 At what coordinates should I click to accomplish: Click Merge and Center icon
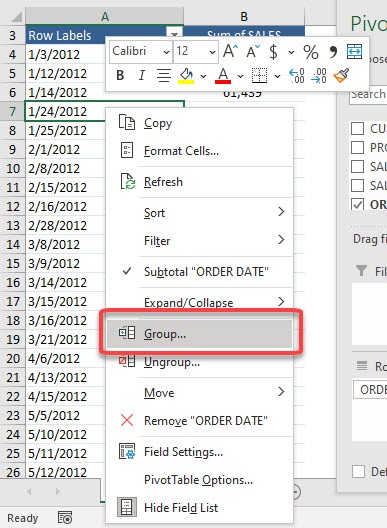coord(354,52)
